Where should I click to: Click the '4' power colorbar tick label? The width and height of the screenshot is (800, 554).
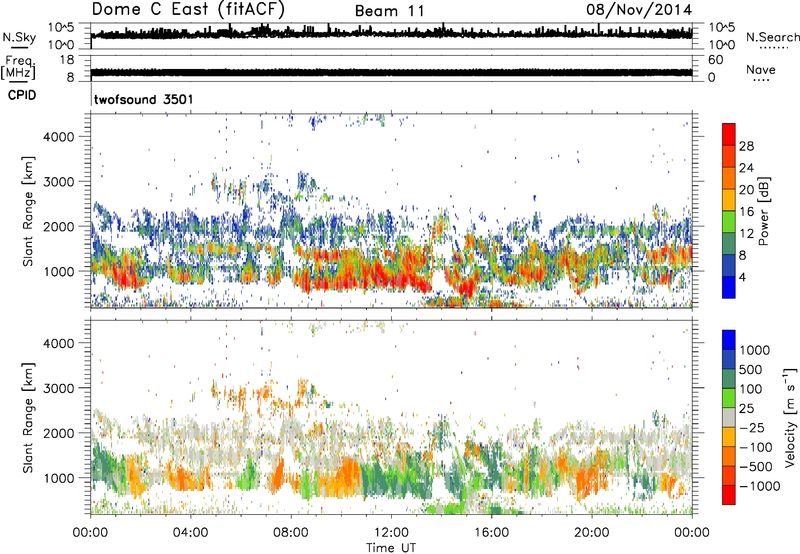[742, 277]
